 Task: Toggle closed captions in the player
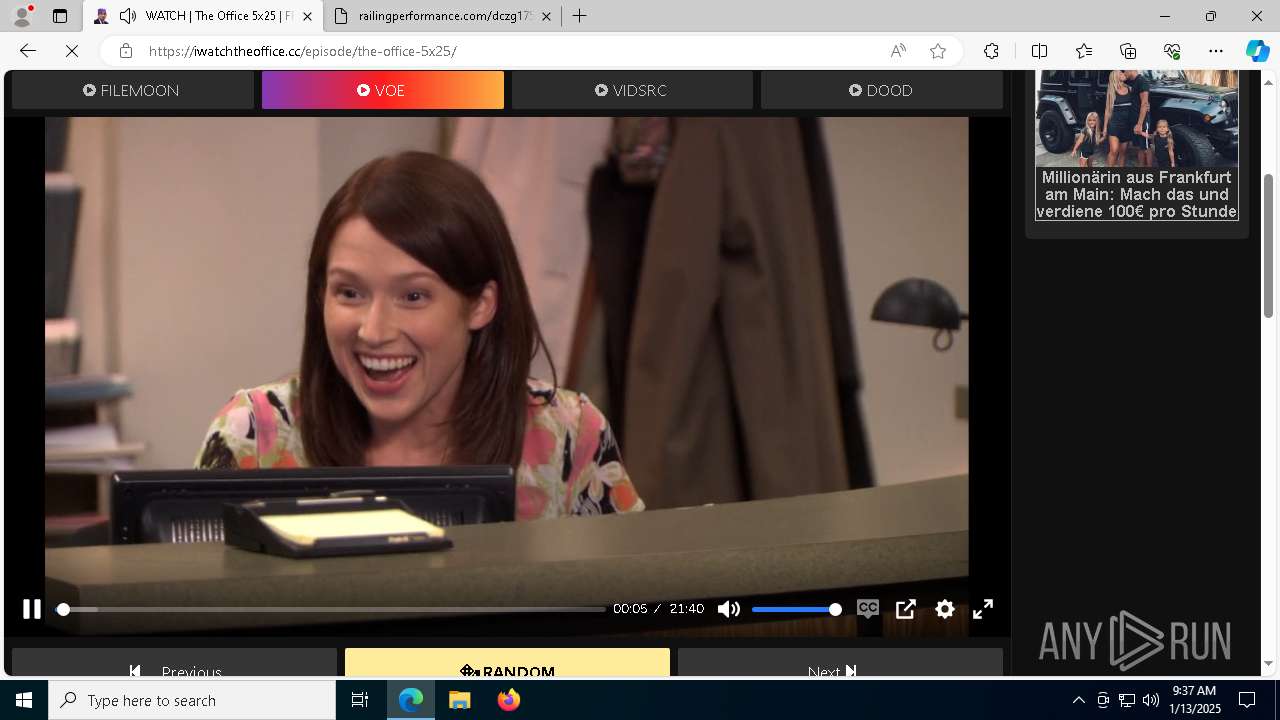[867, 608]
